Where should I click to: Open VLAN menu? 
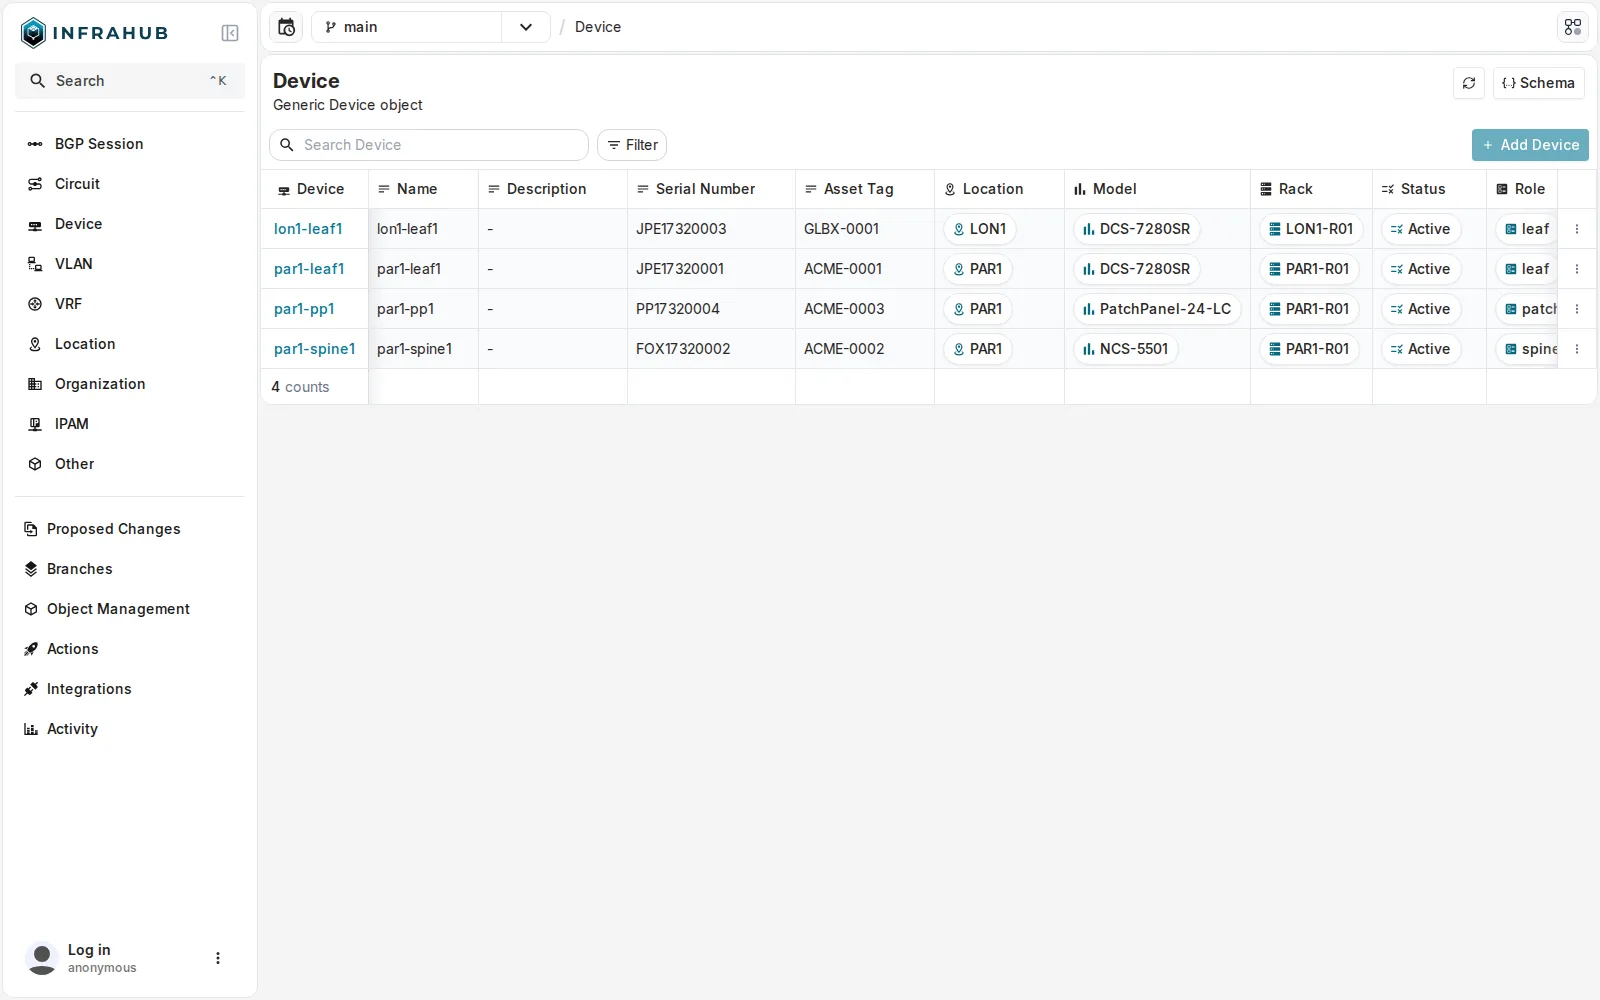point(130,264)
